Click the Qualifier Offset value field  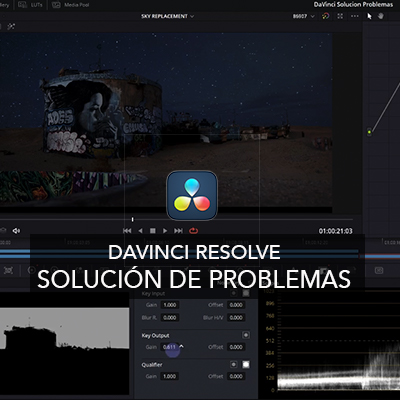pos(236,376)
